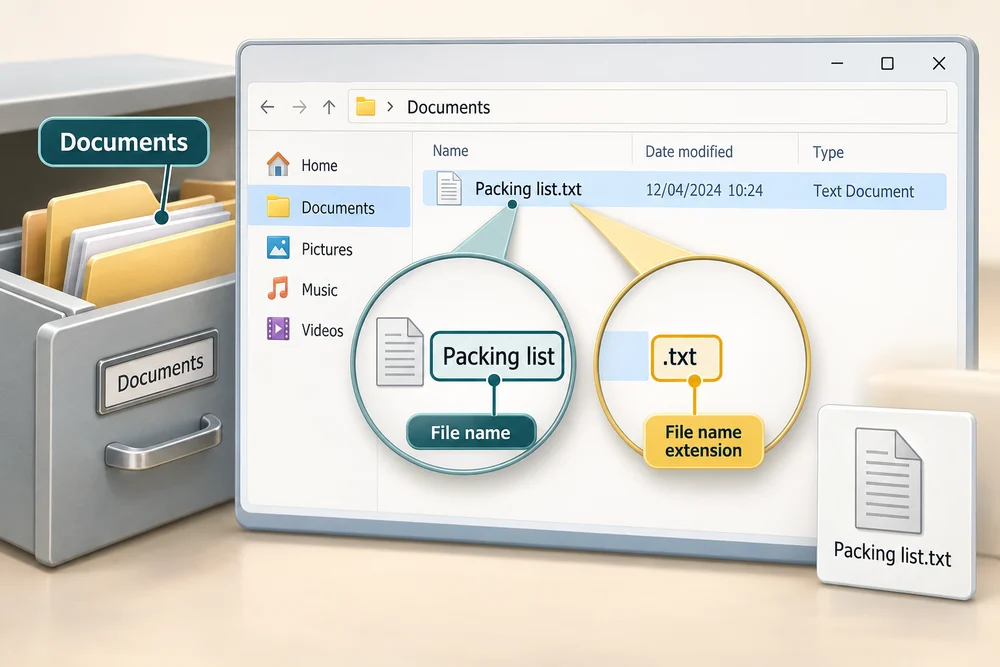This screenshot has width=1000, height=667.
Task: Click the large document icon on desktop card
Action: click(888, 481)
